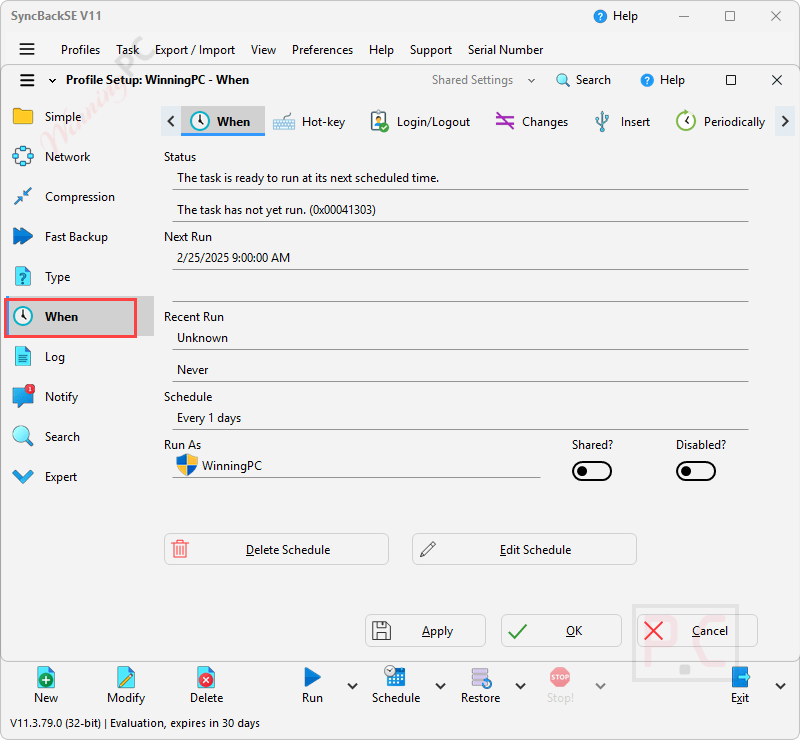Open the Exit button dropdown arrow

[781, 686]
